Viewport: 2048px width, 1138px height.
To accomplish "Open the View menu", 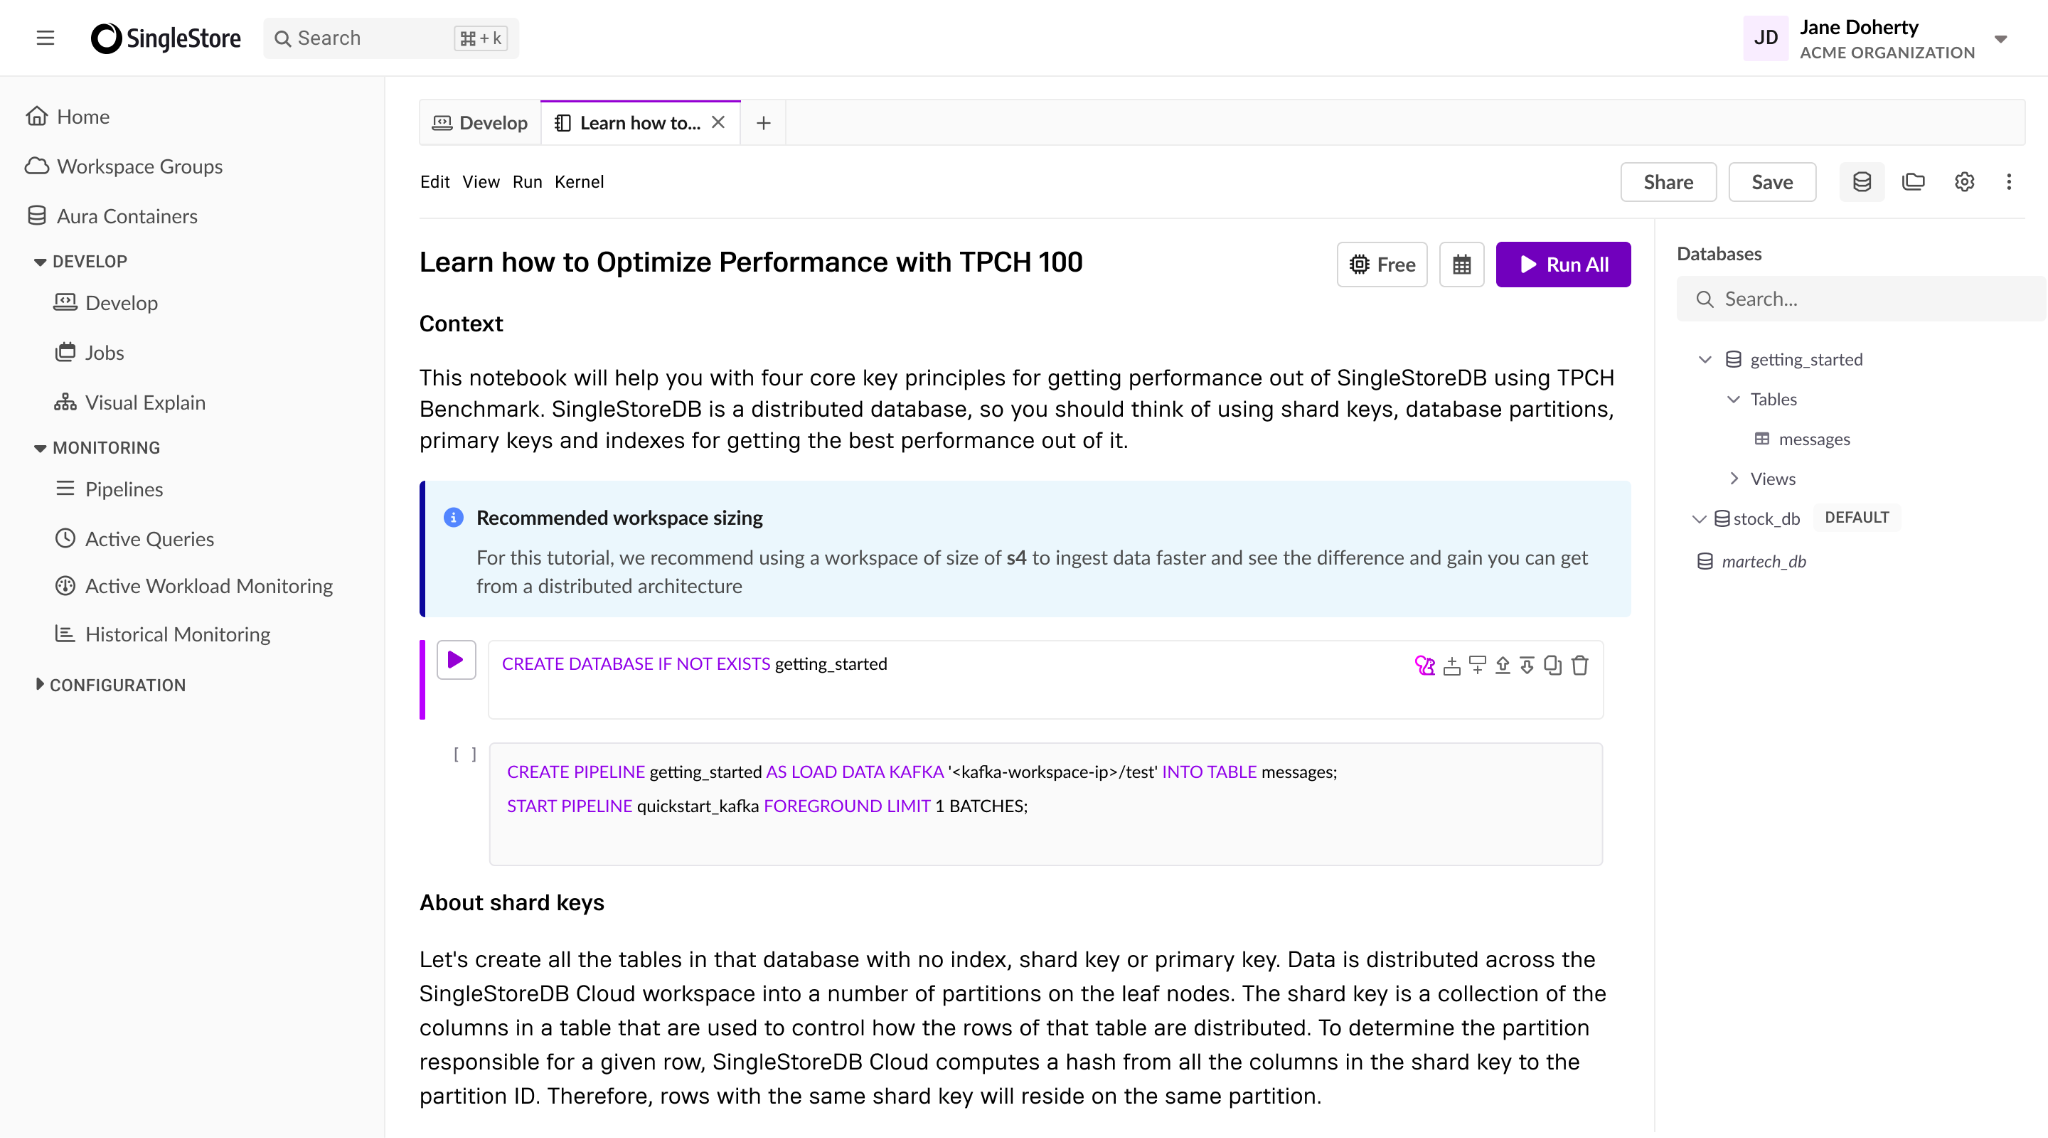I will [x=481, y=182].
